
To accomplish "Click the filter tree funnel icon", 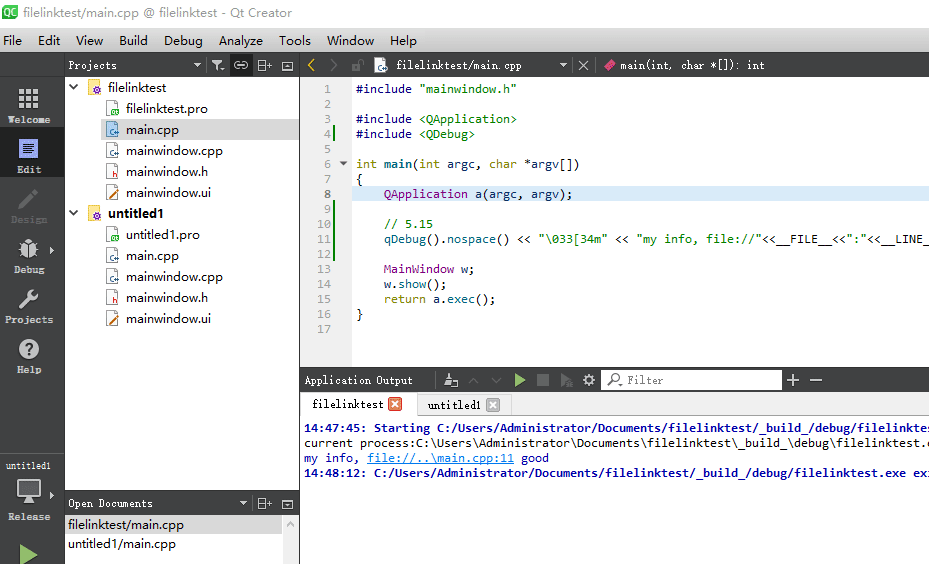I will [217, 65].
